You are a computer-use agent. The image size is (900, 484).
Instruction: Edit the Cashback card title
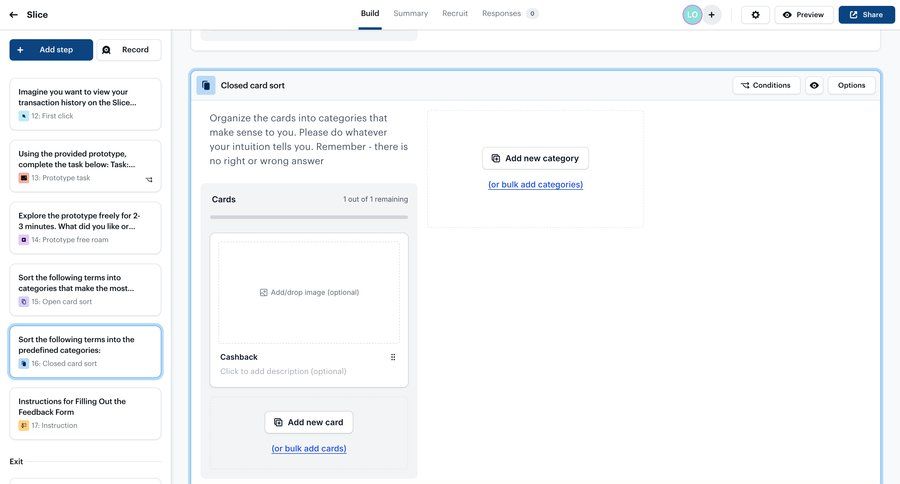[x=239, y=357]
